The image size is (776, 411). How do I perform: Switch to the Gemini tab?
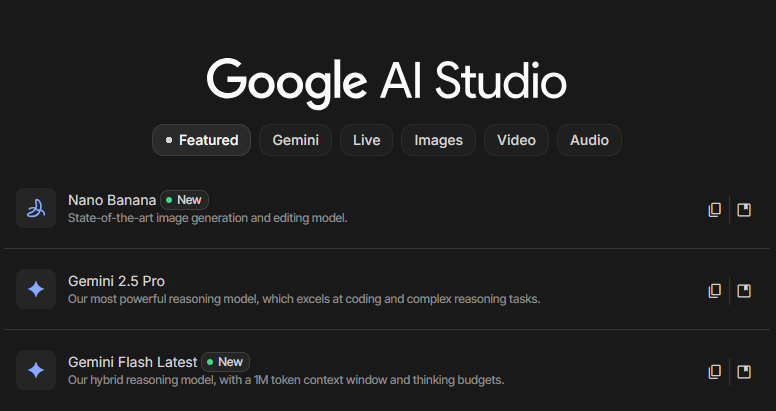[x=295, y=140]
